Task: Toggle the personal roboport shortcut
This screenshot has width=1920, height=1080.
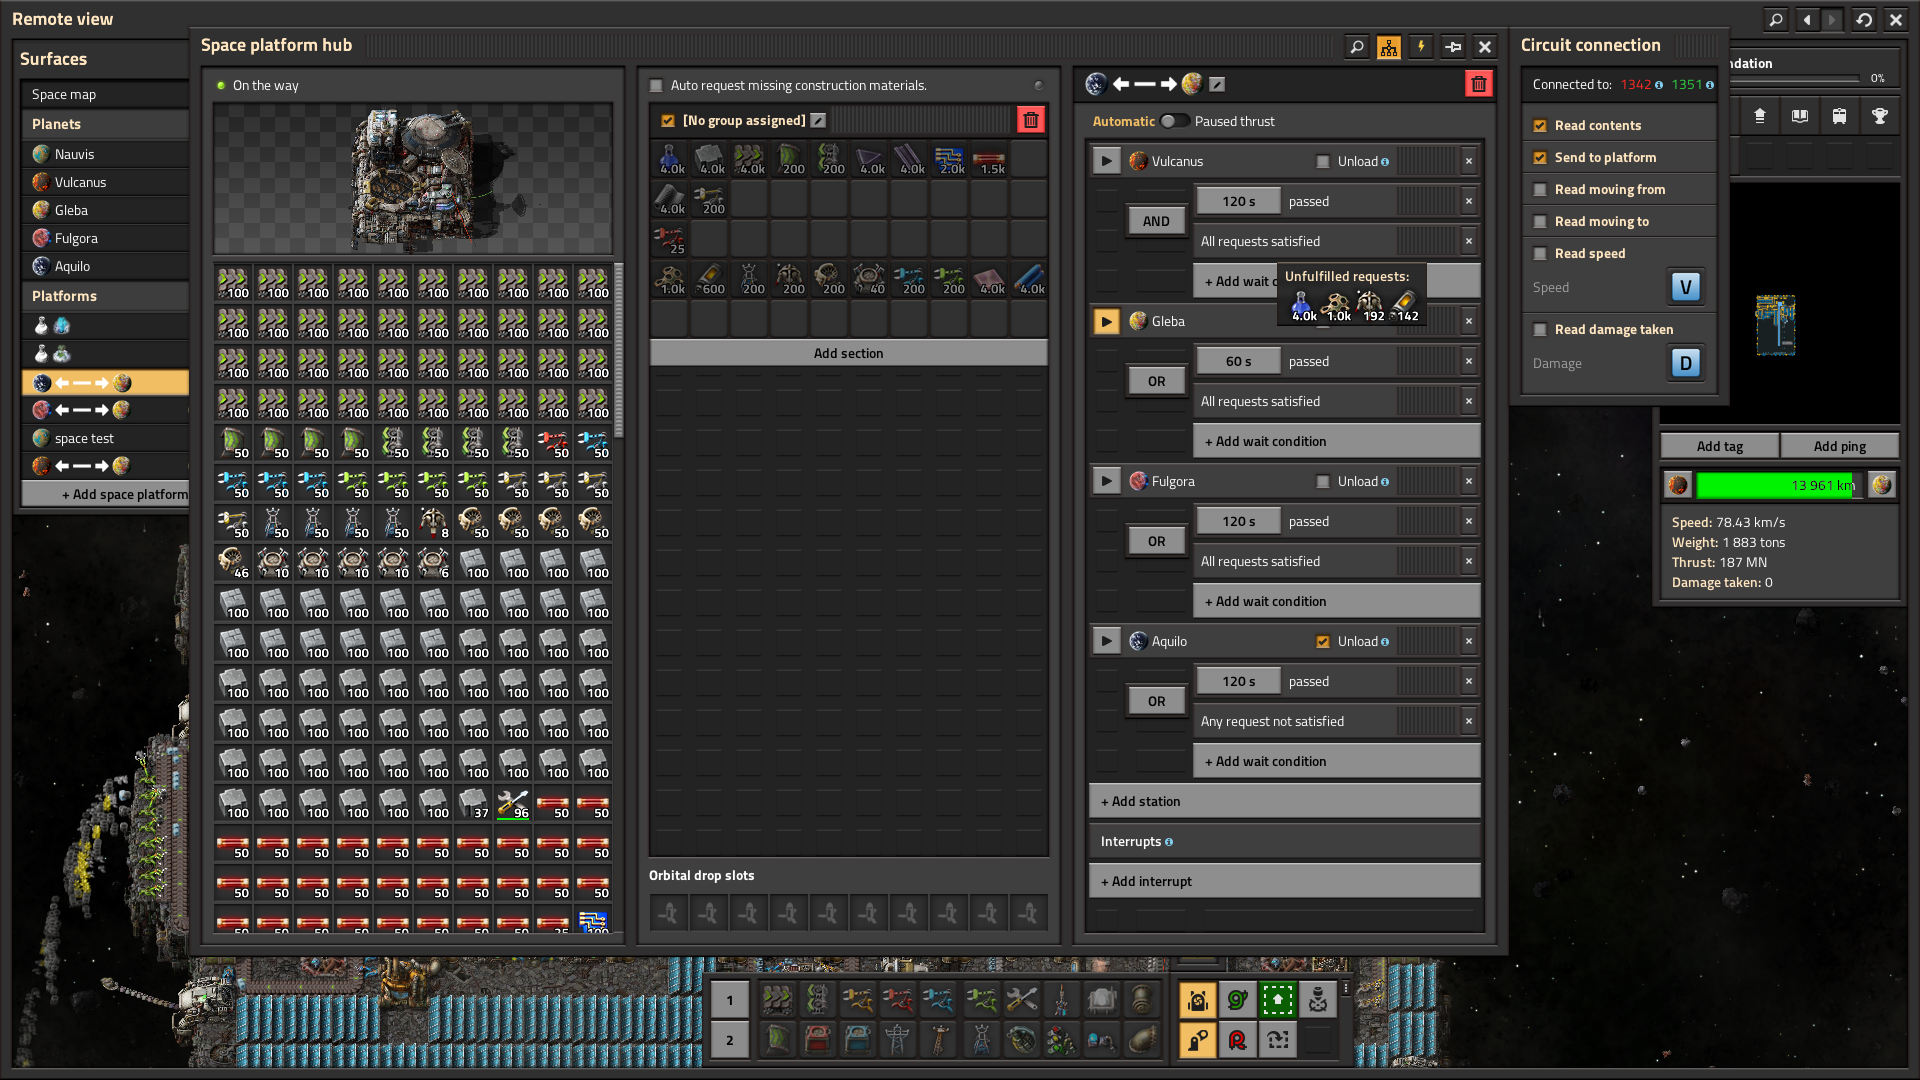Action: [x=1198, y=999]
